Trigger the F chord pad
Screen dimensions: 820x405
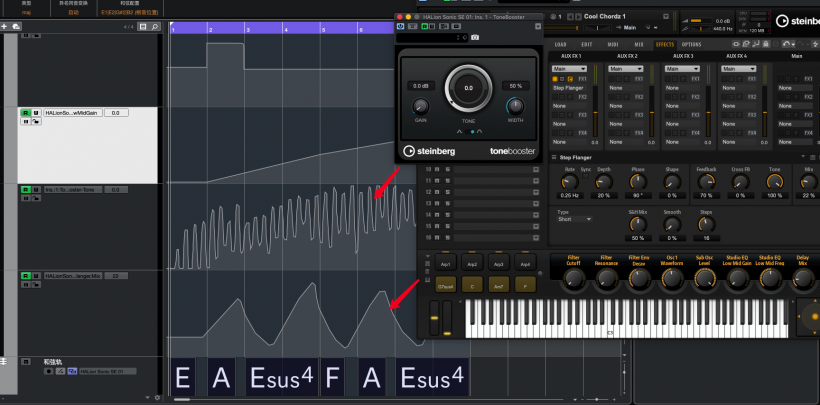[x=525, y=285]
